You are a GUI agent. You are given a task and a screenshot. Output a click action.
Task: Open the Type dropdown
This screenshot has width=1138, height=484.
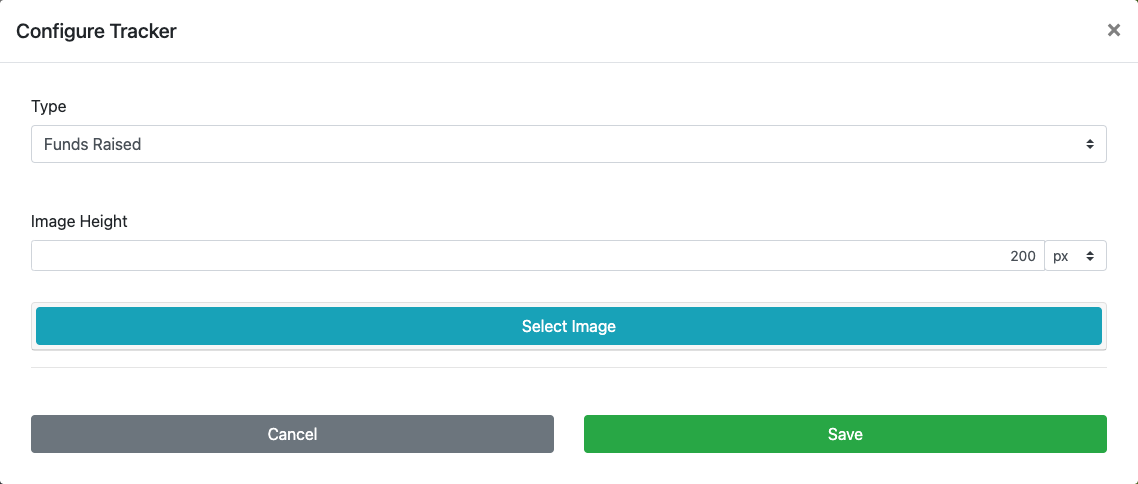tap(568, 144)
